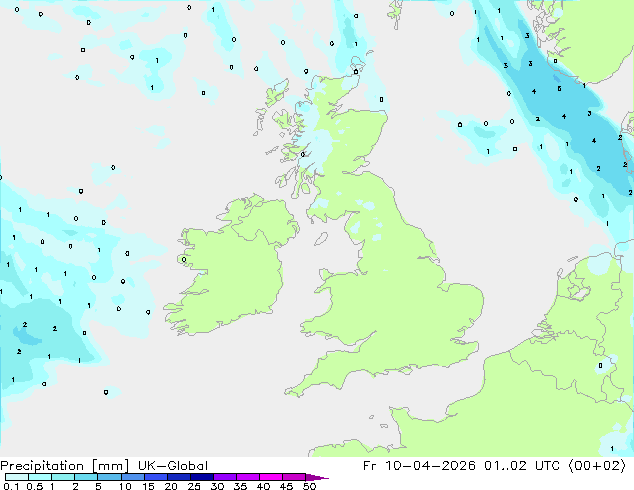This screenshot has width=634, height=490.
Task: Click the '25' legend scale label
Action: [194, 486]
